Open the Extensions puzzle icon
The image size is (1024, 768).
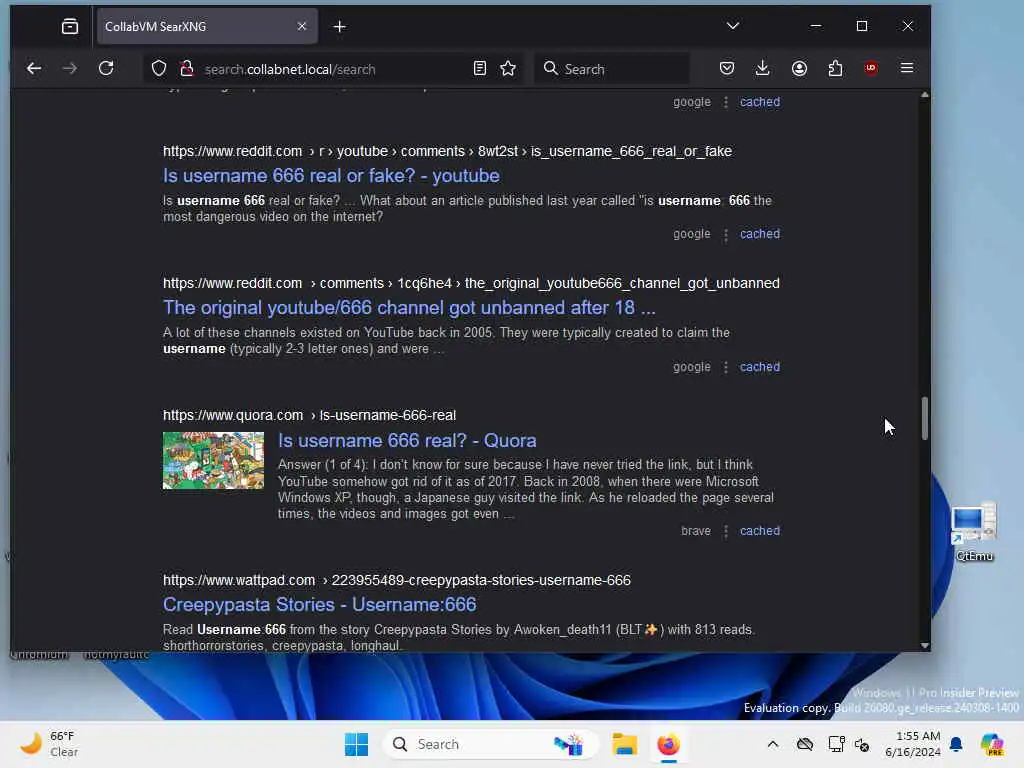point(835,69)
